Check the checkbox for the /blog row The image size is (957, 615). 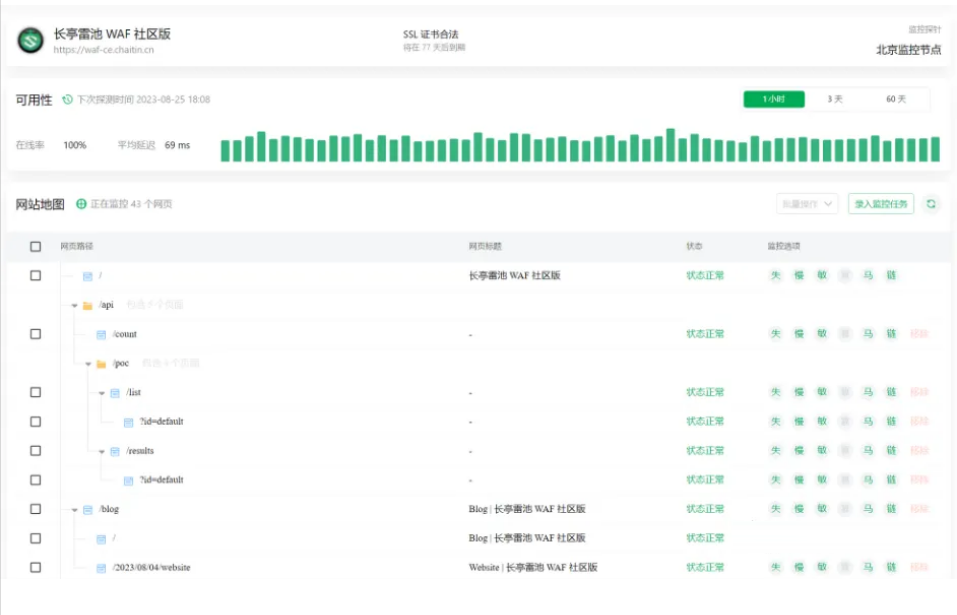(x=36, y=509)
